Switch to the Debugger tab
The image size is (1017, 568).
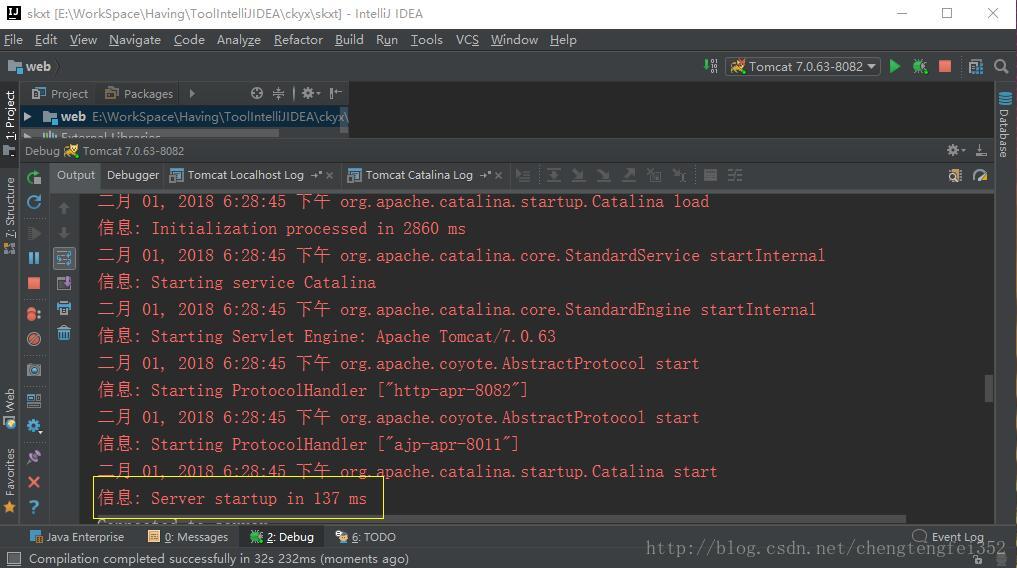[133, 175]
